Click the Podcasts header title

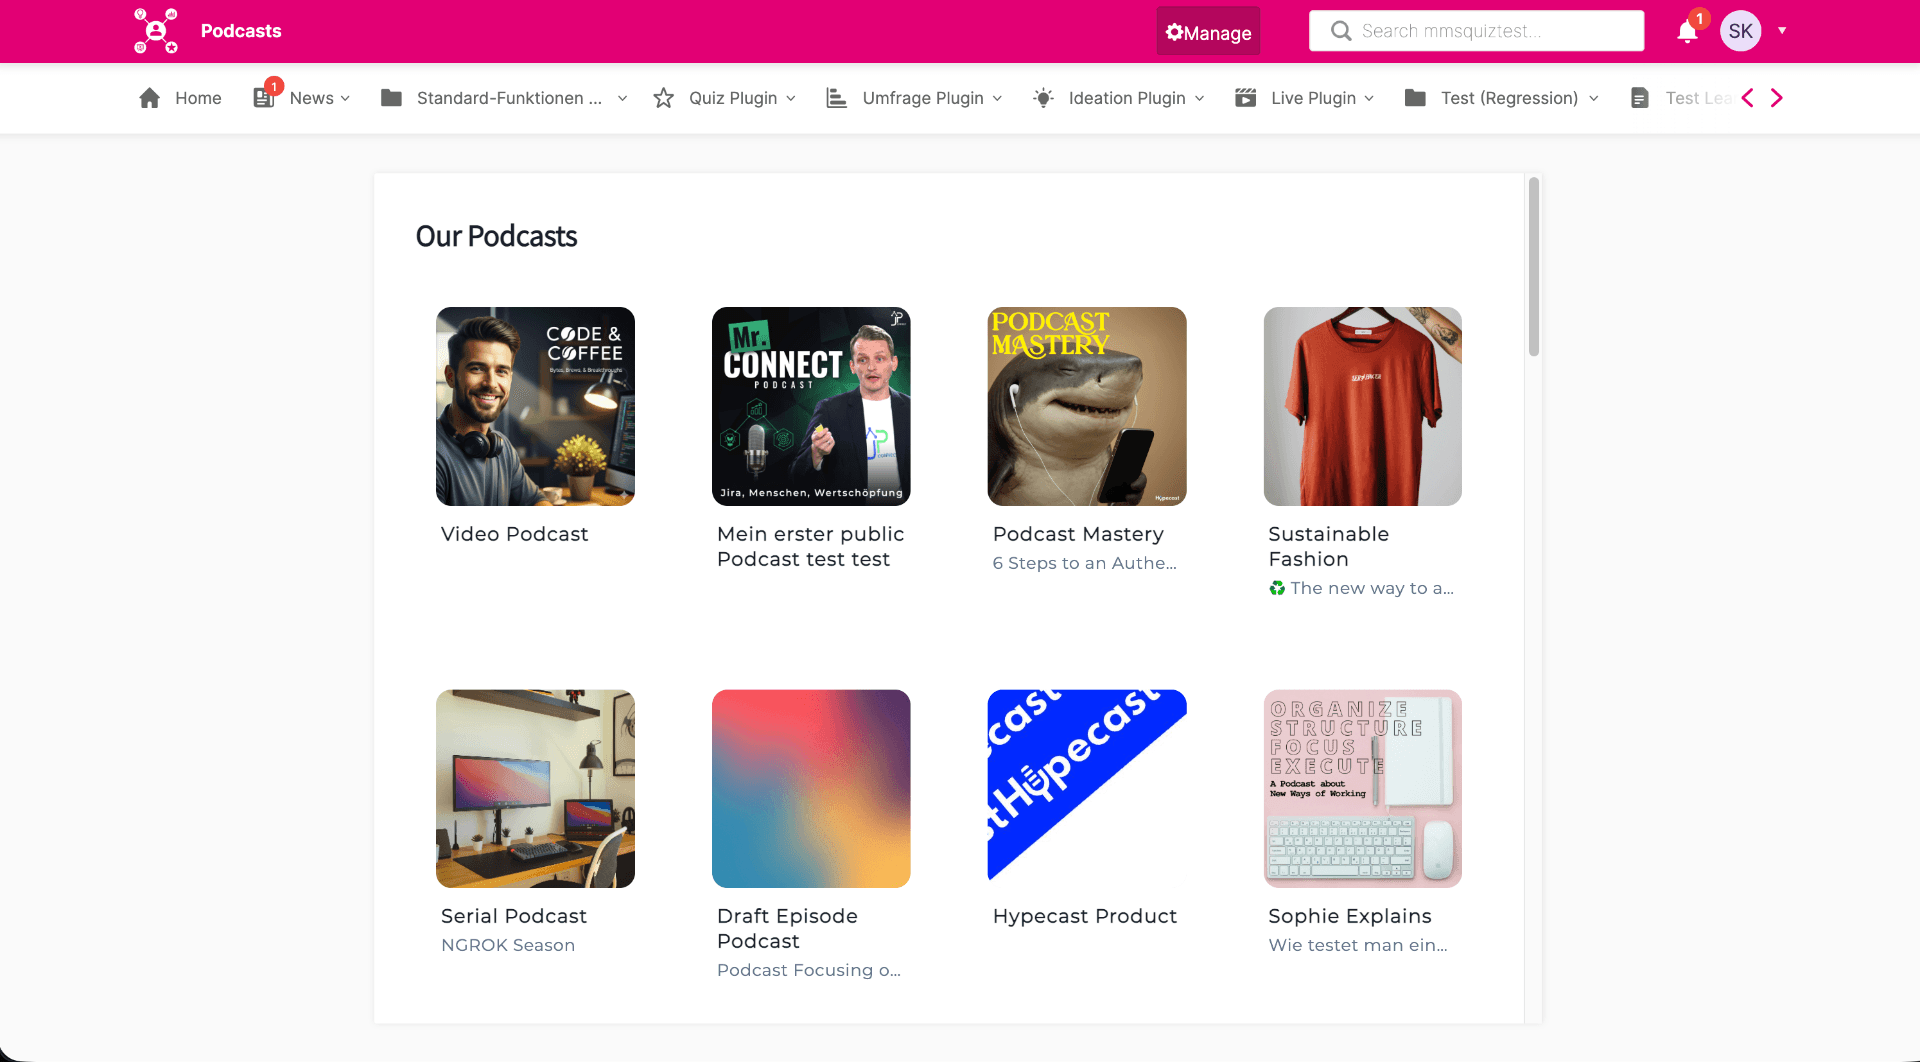click(241, 31)
